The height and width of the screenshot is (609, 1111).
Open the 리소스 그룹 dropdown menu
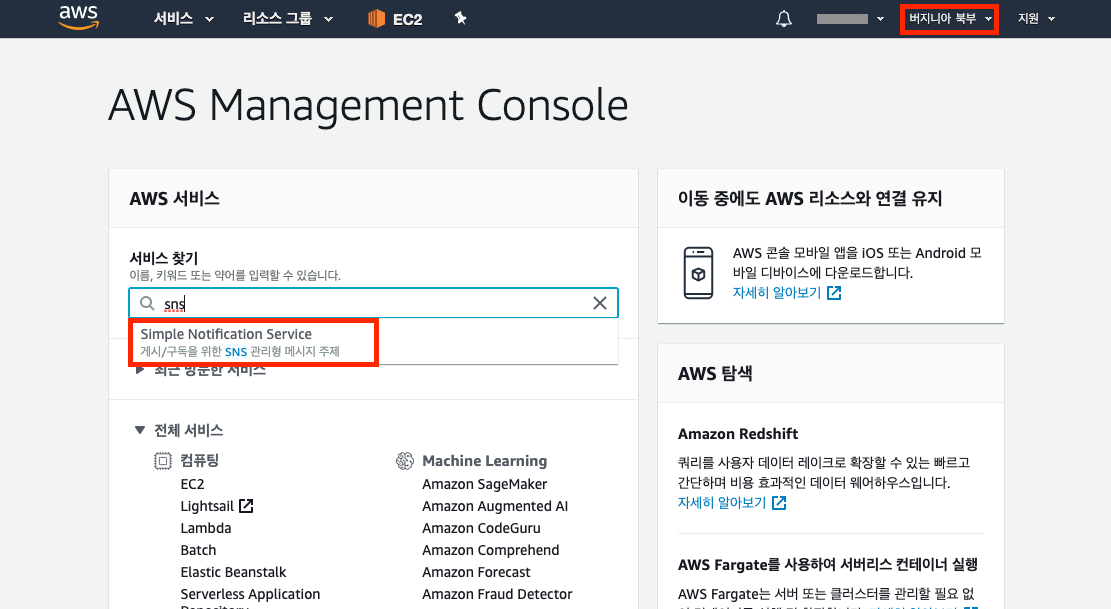click(288, 19)
